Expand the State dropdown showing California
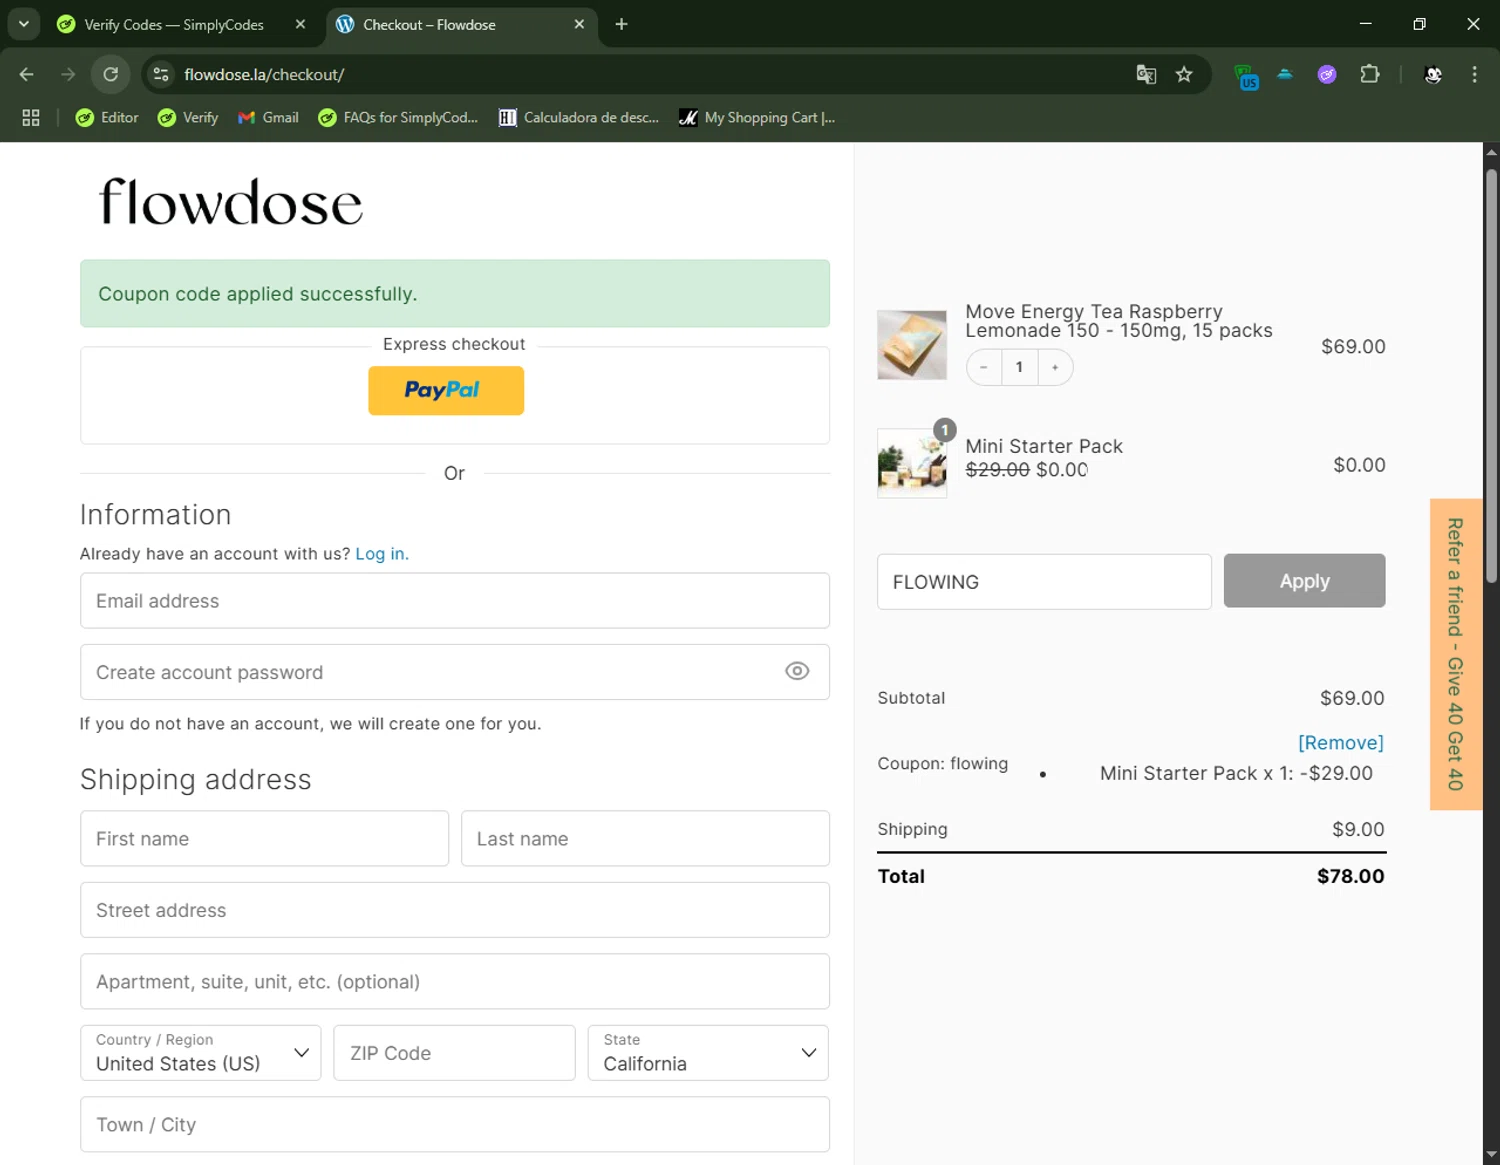1500x1165 pixels. (x=708, y=1053)
